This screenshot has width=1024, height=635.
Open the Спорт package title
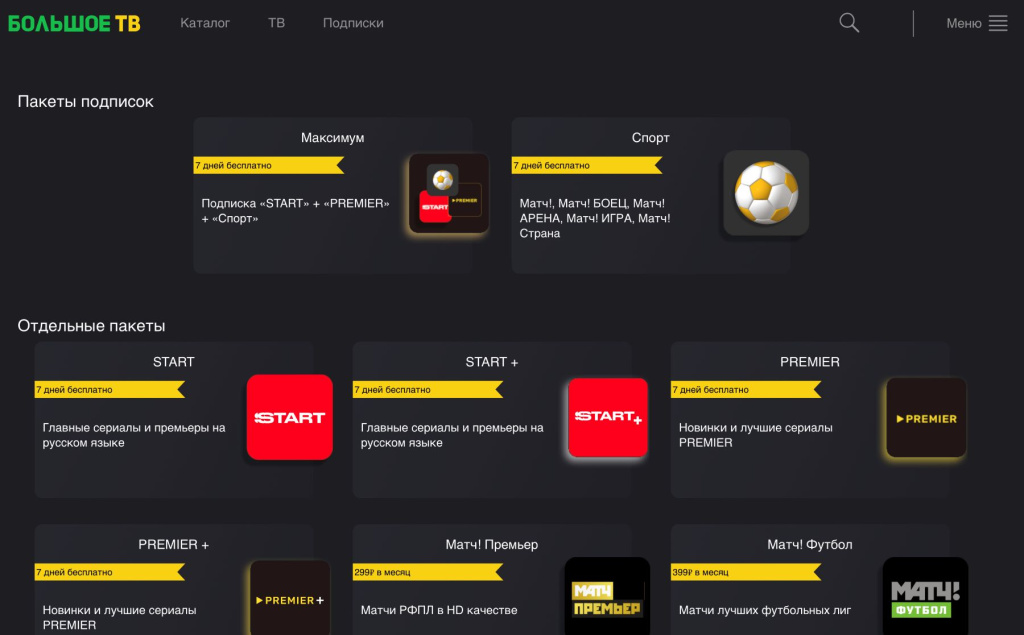tap(650, 138)
